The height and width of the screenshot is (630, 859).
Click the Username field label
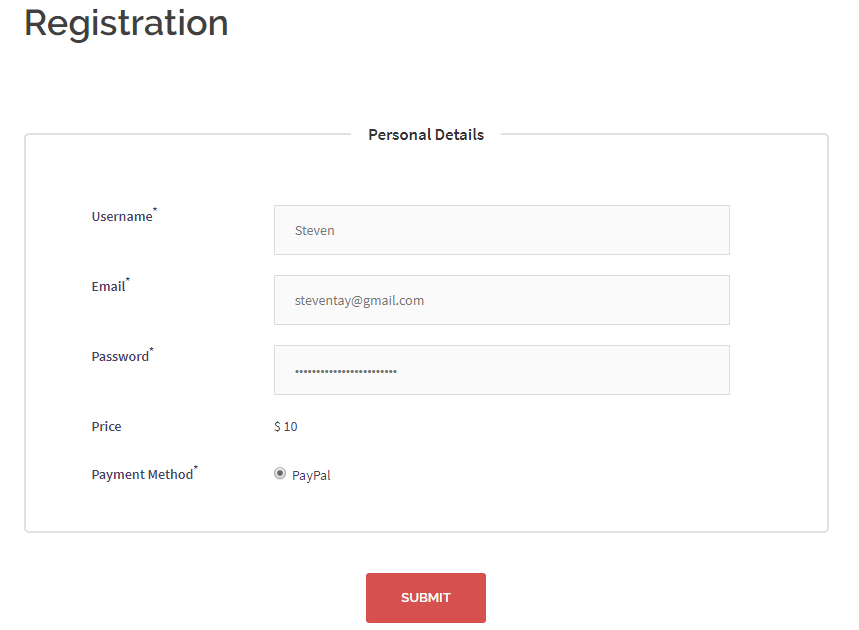[121, 217]
